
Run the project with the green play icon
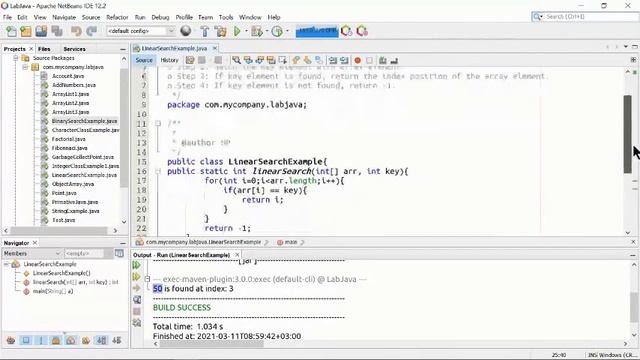pyautogui.click(x=237, y=31)
